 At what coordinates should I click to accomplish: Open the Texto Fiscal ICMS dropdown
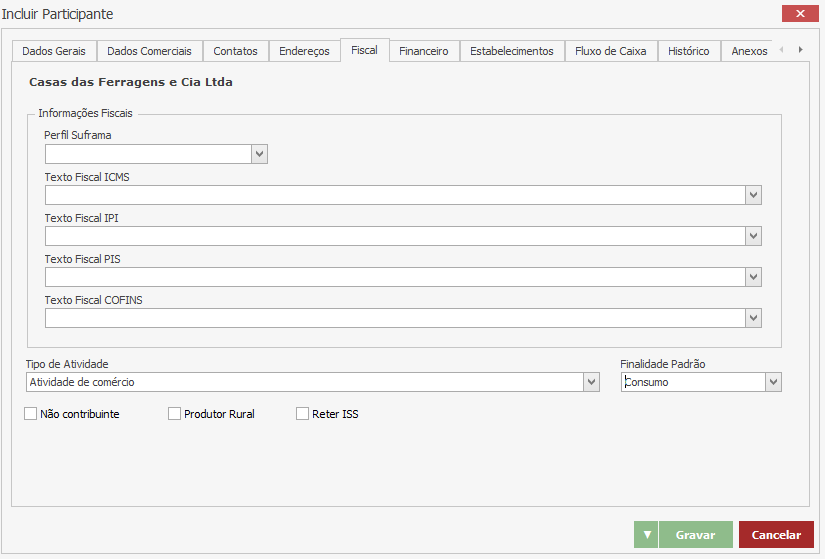[753, 195]
